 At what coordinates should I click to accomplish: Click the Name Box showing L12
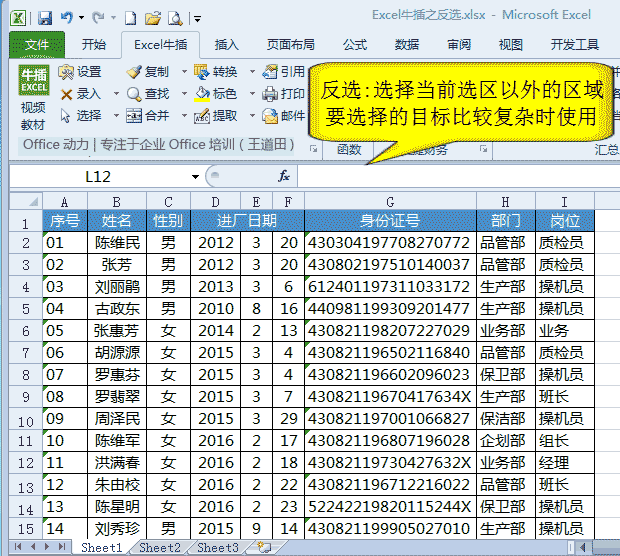tap(98, 176)
